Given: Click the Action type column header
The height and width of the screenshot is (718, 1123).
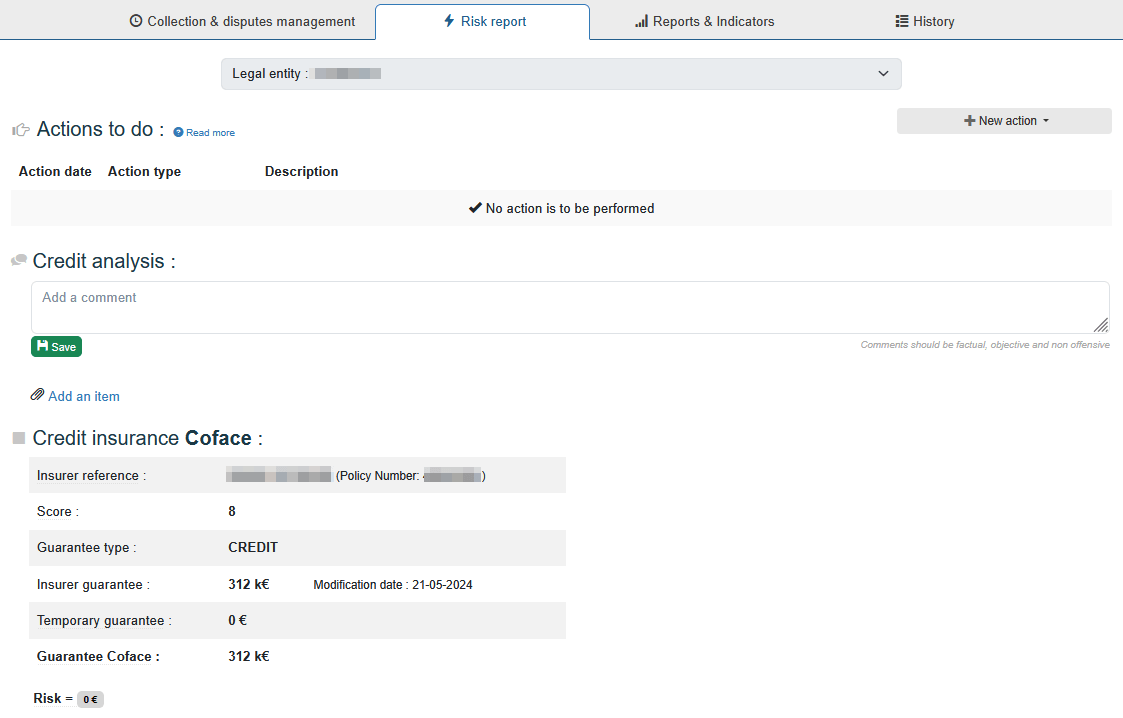Looking at the screenshot, I should (x=144, y=172).
